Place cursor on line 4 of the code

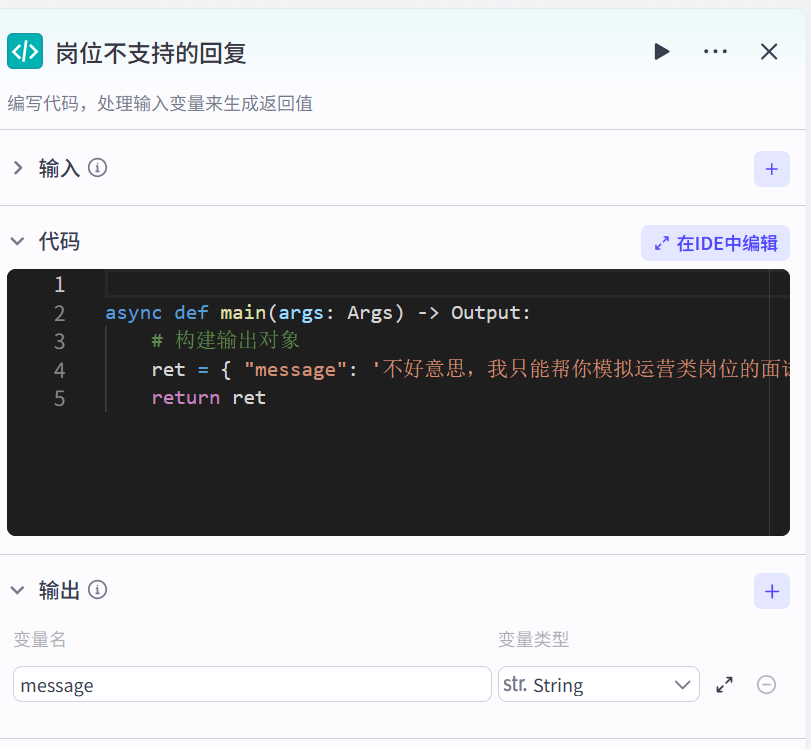(300, 369)
